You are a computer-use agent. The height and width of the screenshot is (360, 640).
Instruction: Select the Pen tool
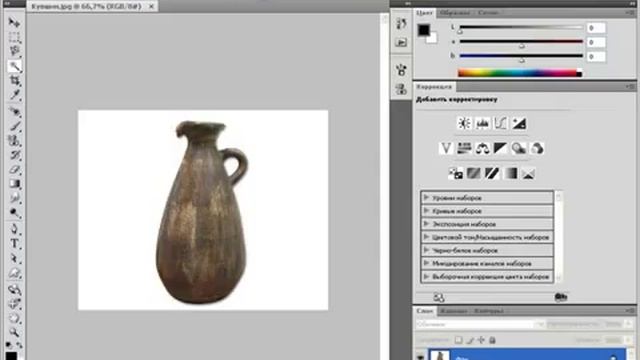point(14,229)
